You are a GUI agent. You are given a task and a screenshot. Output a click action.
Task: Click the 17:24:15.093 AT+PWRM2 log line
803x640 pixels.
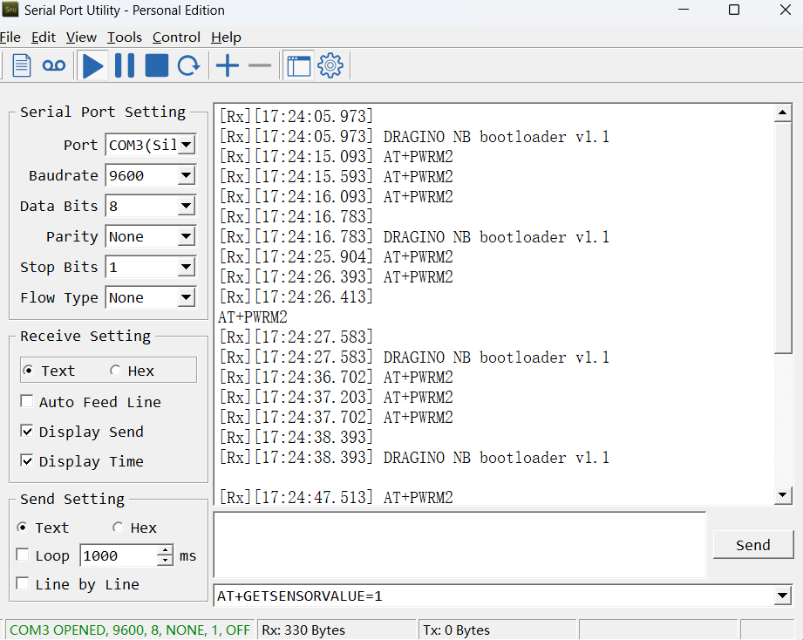[336, 157]
